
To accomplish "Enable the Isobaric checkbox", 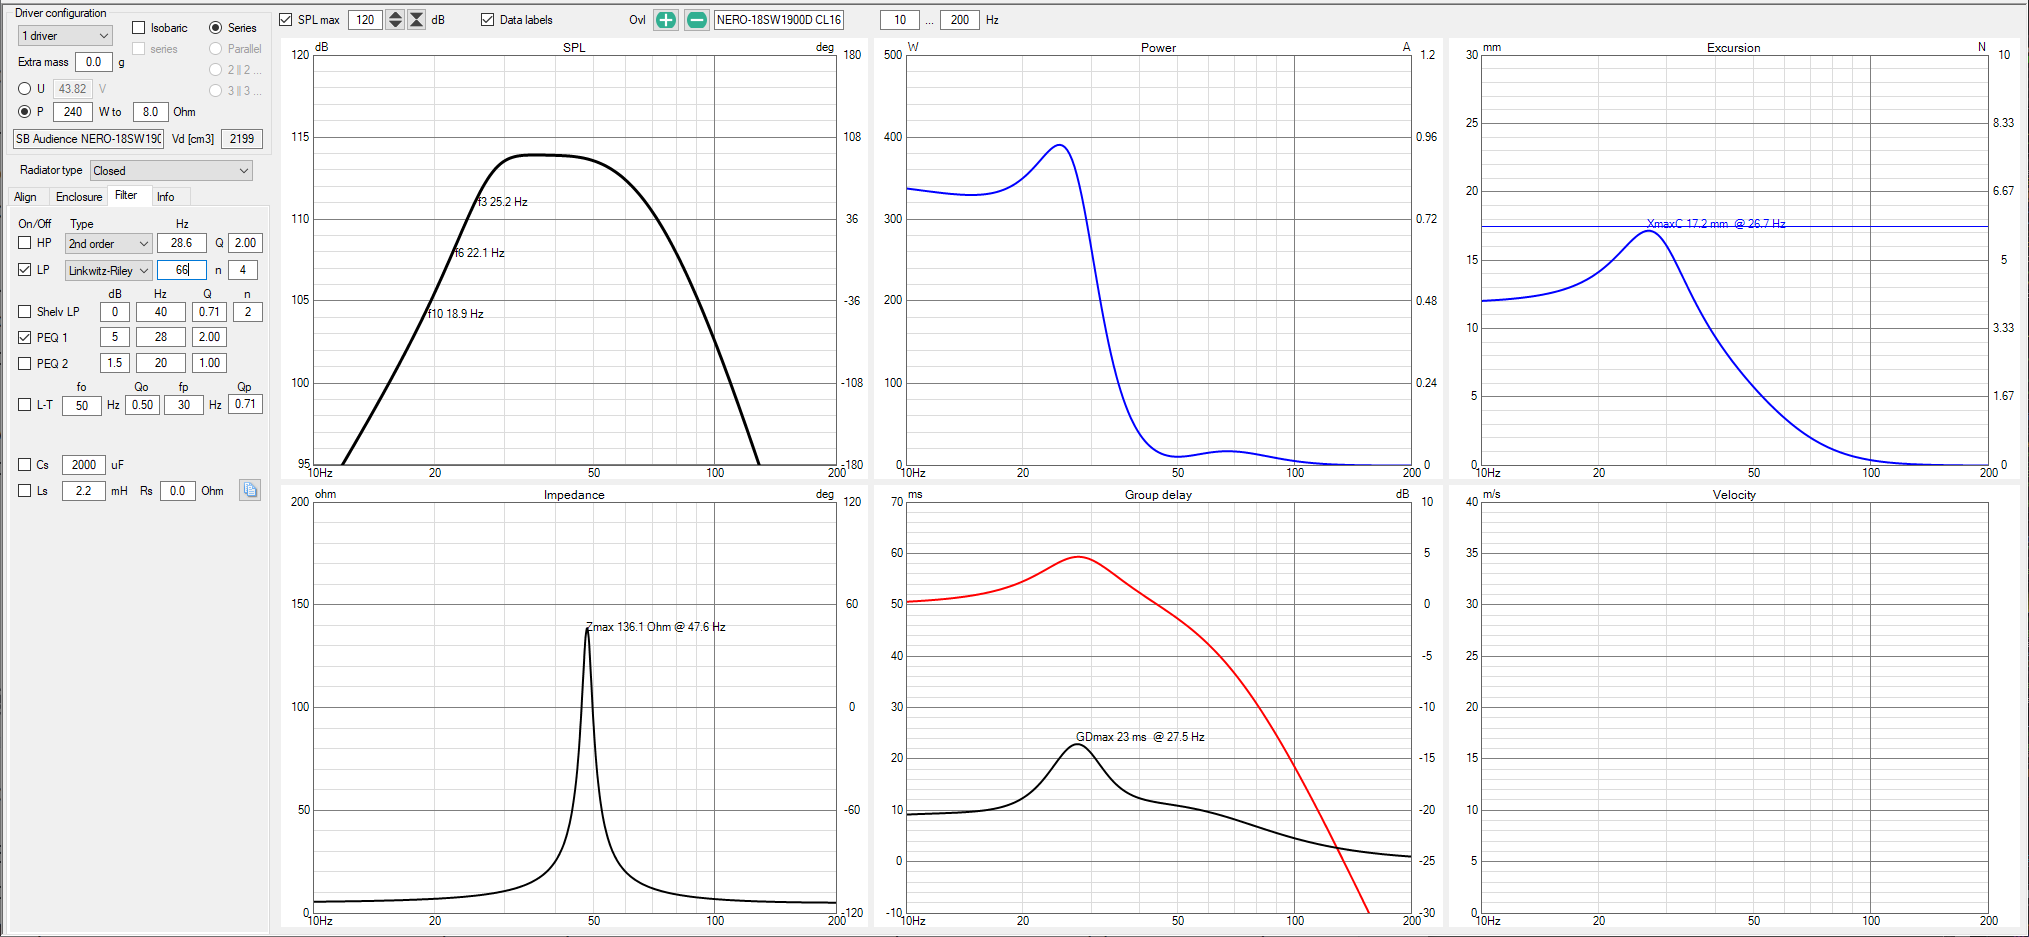I will click(139, 28).
